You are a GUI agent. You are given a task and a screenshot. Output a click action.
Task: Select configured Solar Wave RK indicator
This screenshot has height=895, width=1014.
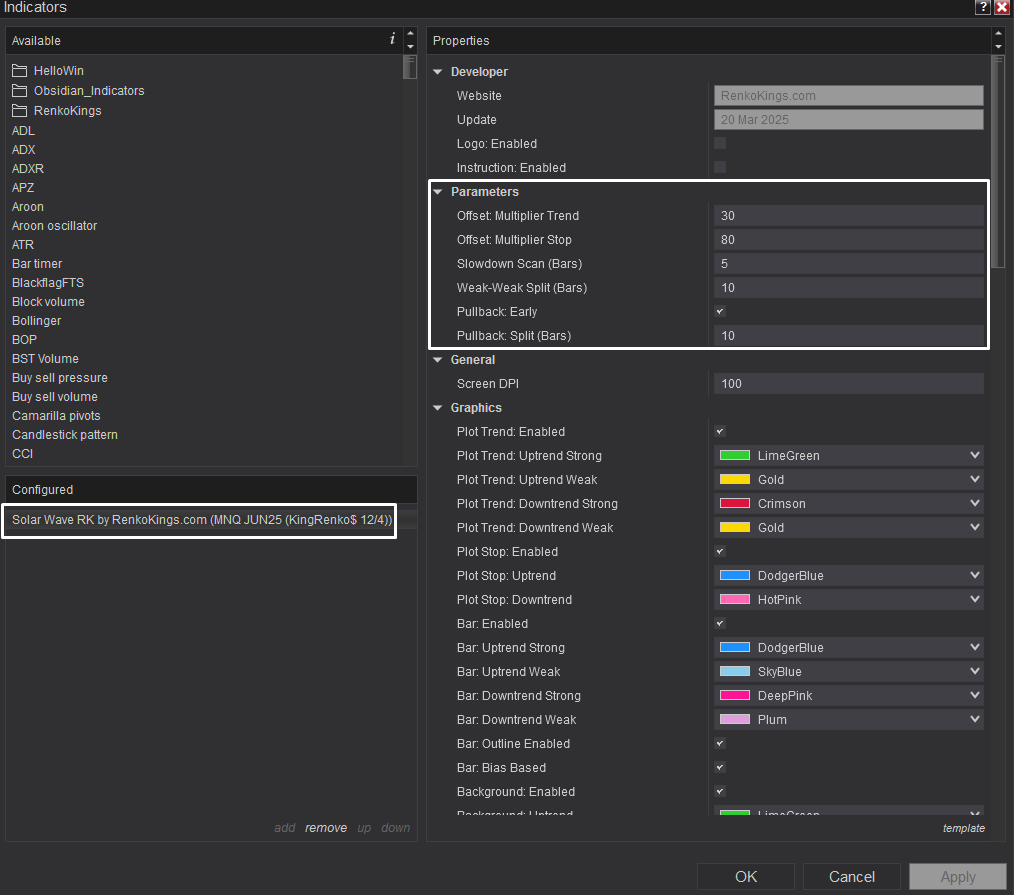pyautogui.click(x=202, y=519)
